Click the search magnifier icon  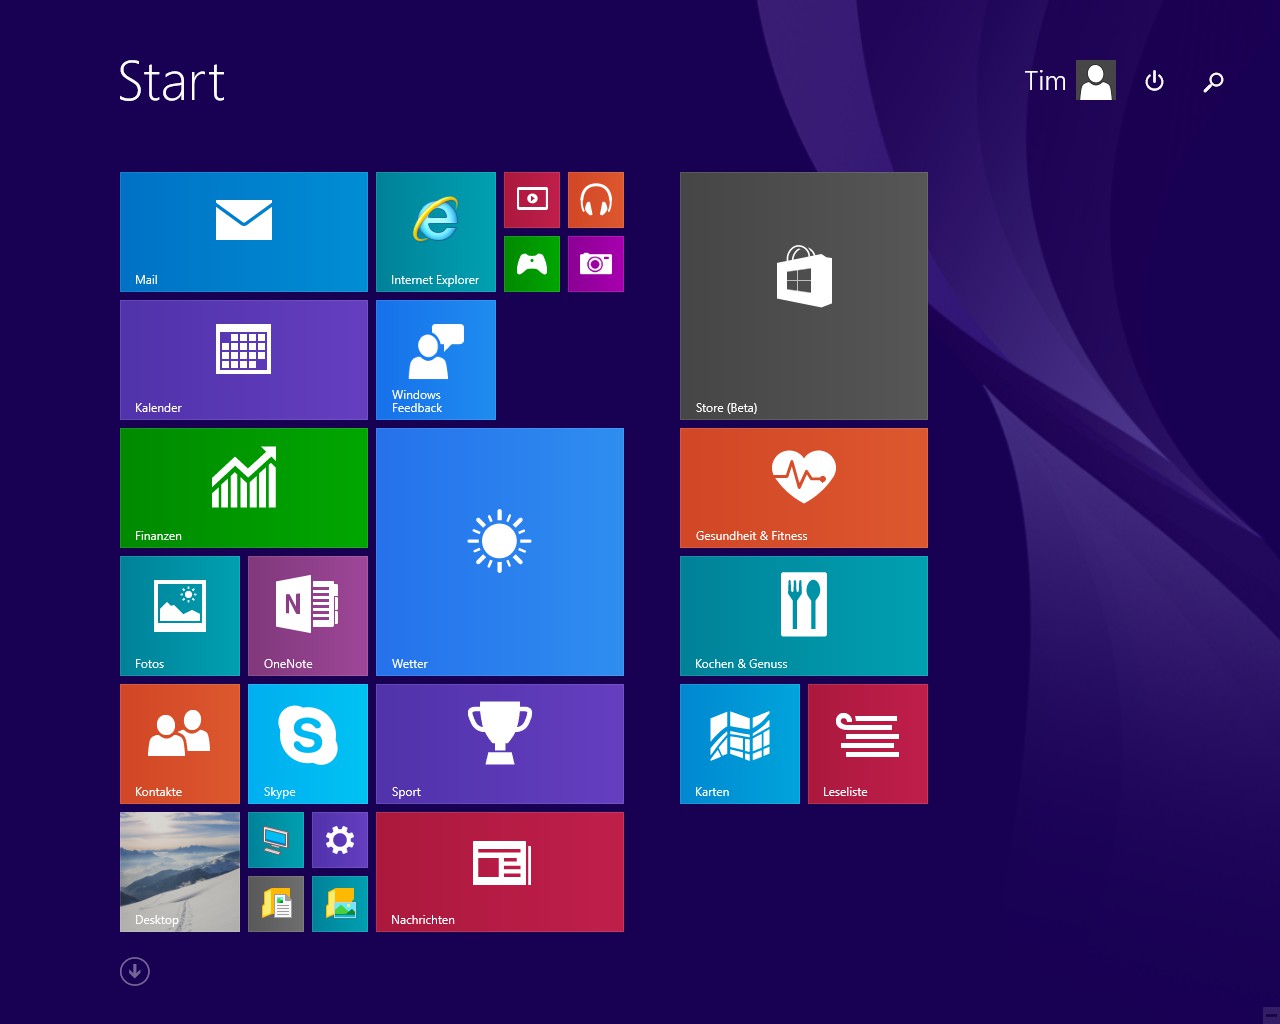point(1213,81)
